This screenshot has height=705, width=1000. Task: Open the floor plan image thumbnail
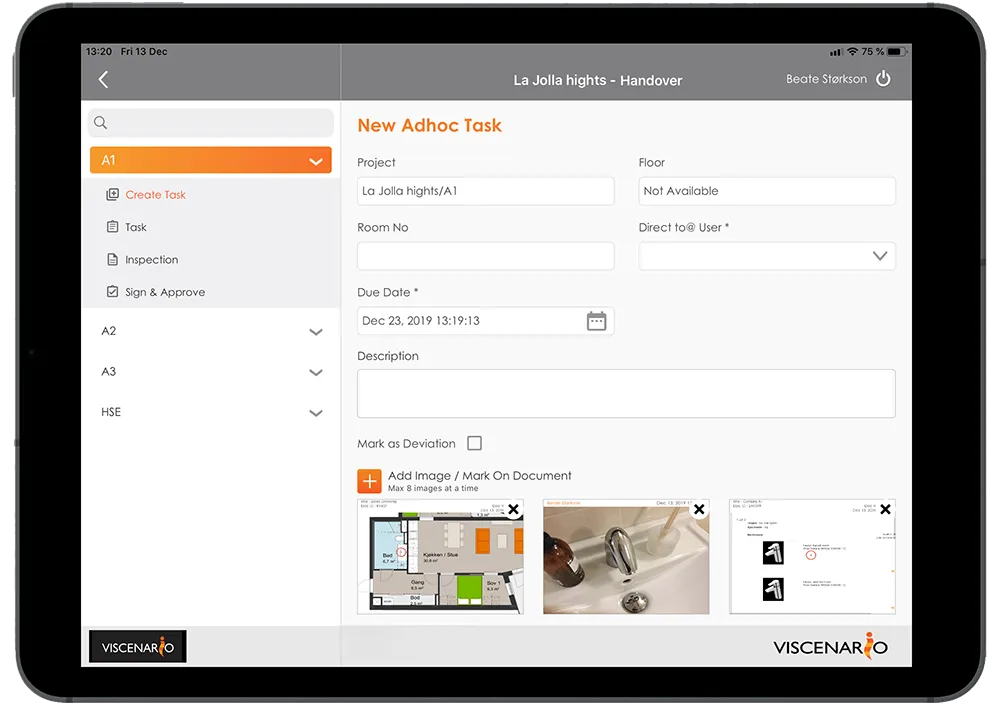pos(440,557)
